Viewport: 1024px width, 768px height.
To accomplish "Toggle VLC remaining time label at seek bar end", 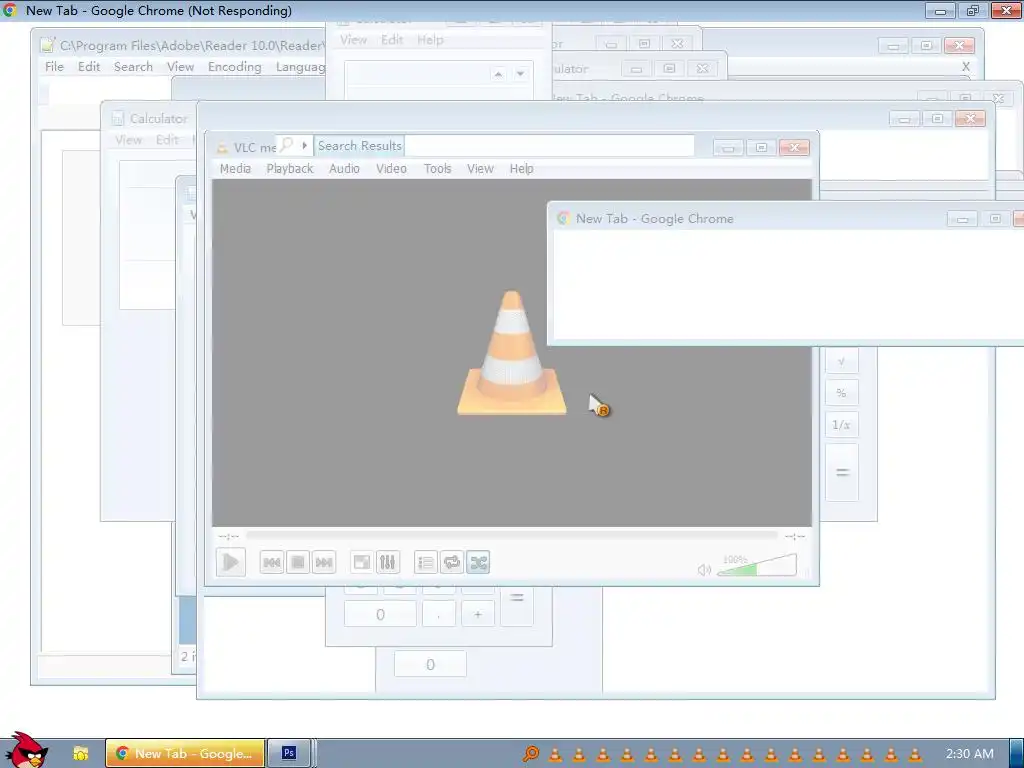I will click(795, 536).
